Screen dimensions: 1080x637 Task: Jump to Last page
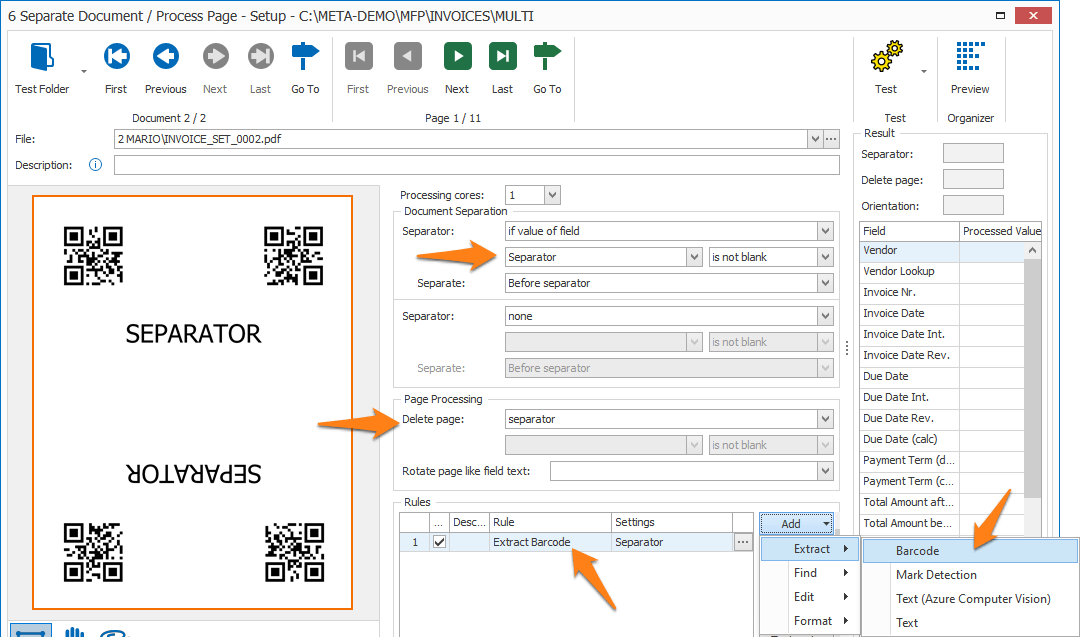pos(502,56)
